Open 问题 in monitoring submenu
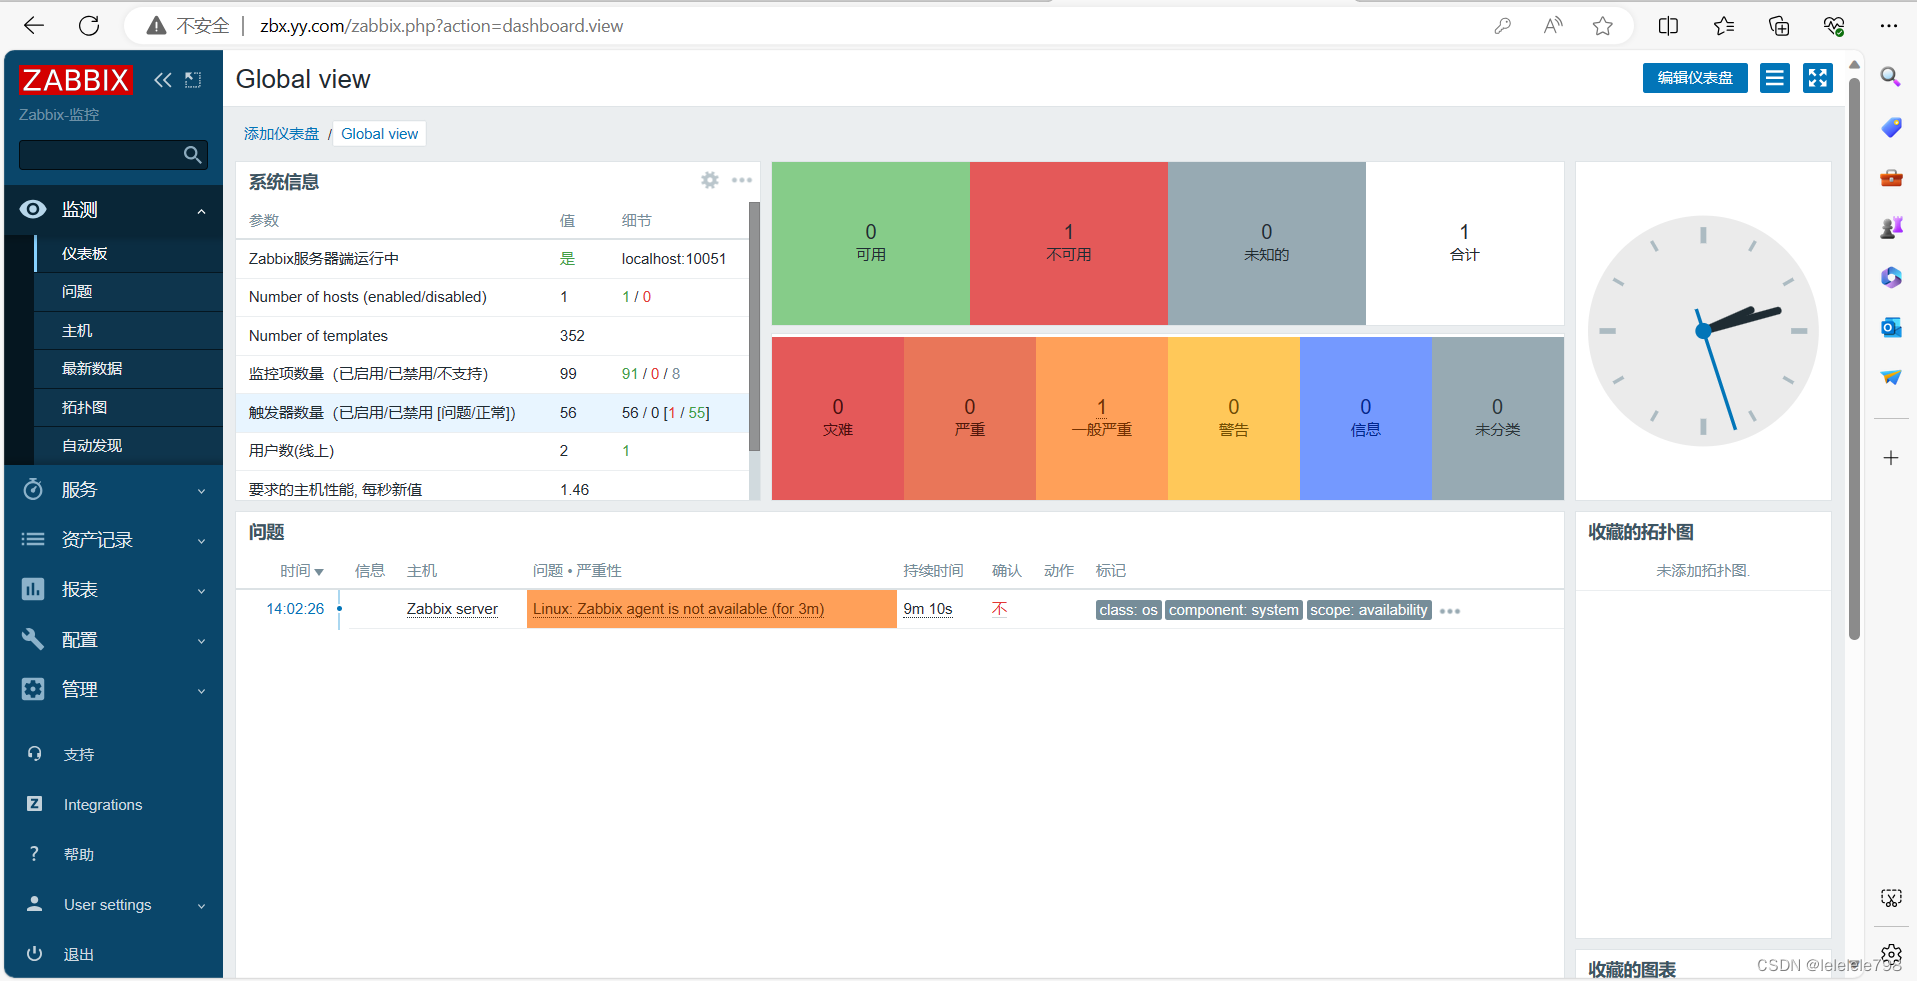 [129, 291]
